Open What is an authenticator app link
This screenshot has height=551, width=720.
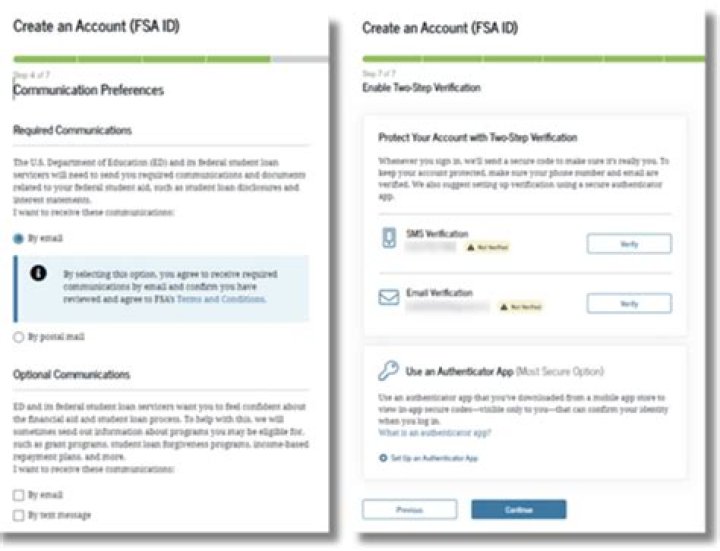(x=434, y=433)
